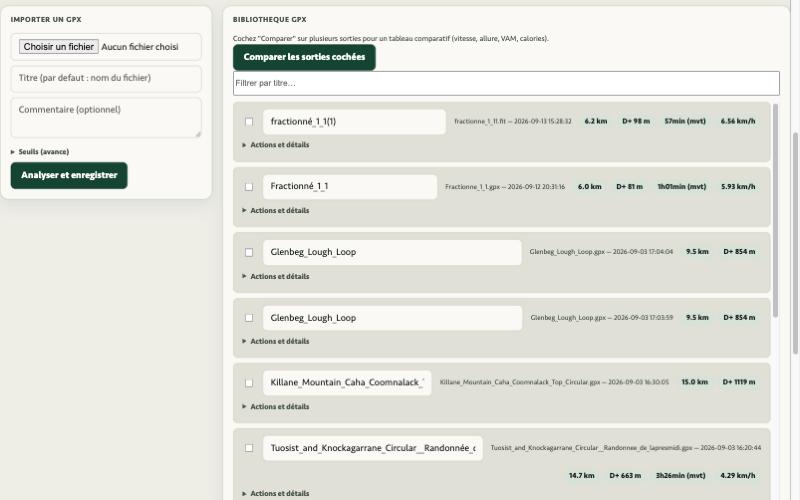Check the Glenbeg_Lough_Loop entry dated 17:03:59
The image size is (800, 500).
(249, 317)
